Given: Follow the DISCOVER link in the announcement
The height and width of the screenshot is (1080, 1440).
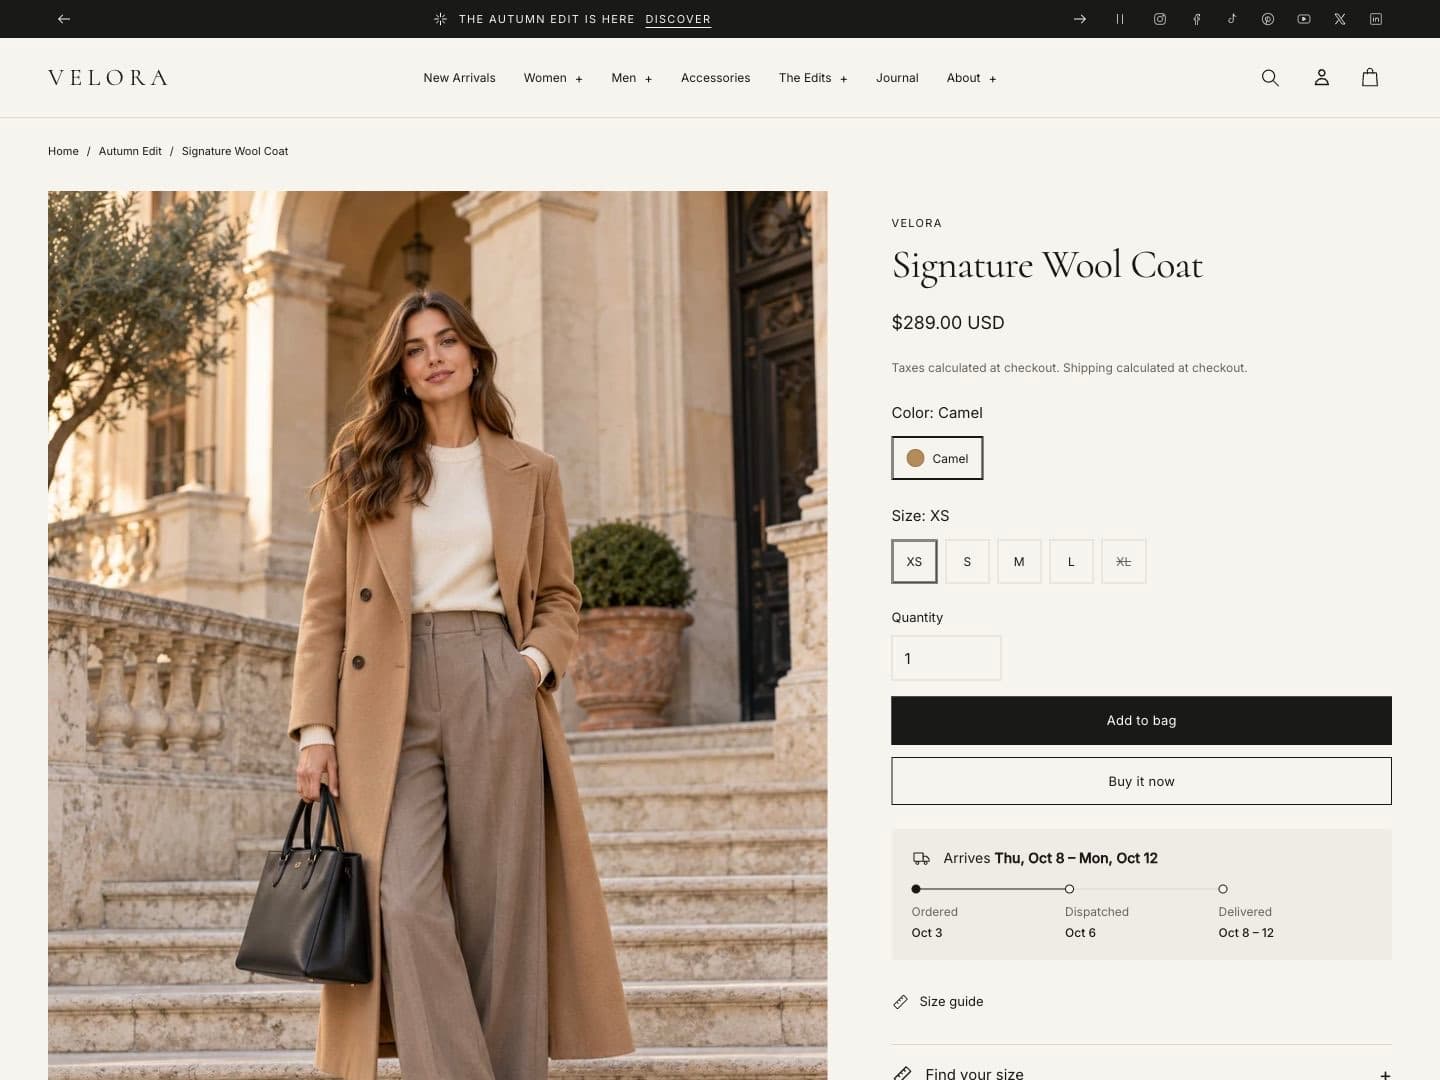Looking at the screenshot, I should 678,19.
